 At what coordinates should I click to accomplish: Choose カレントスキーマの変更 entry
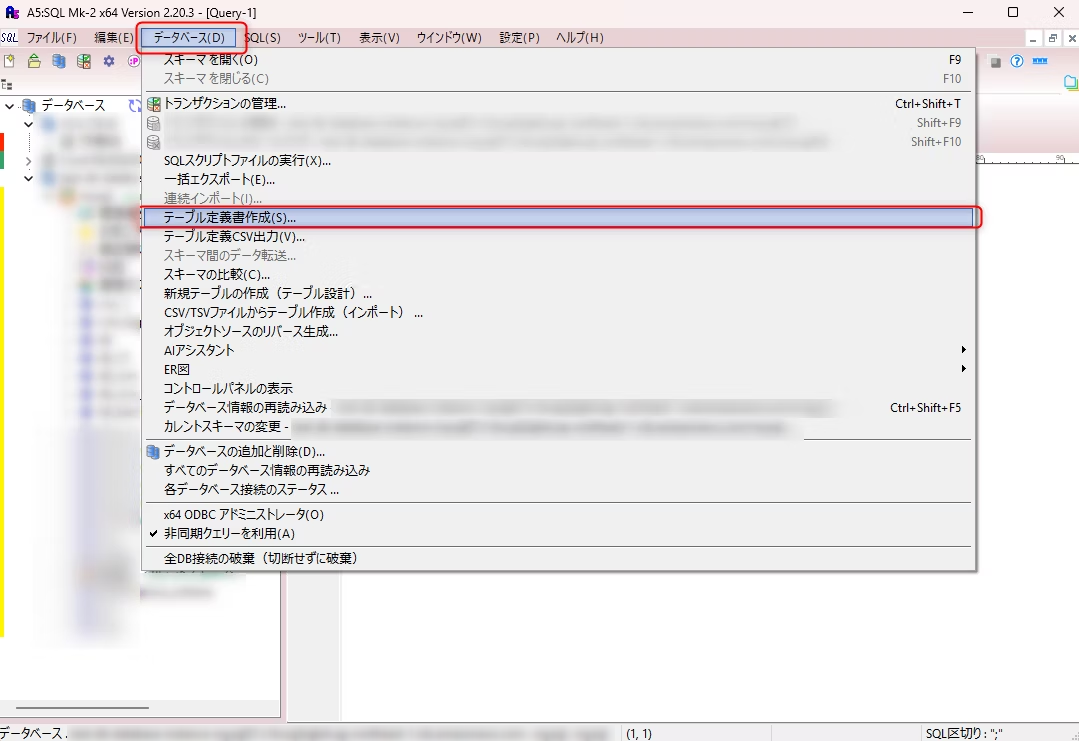[x=559, y=427]
